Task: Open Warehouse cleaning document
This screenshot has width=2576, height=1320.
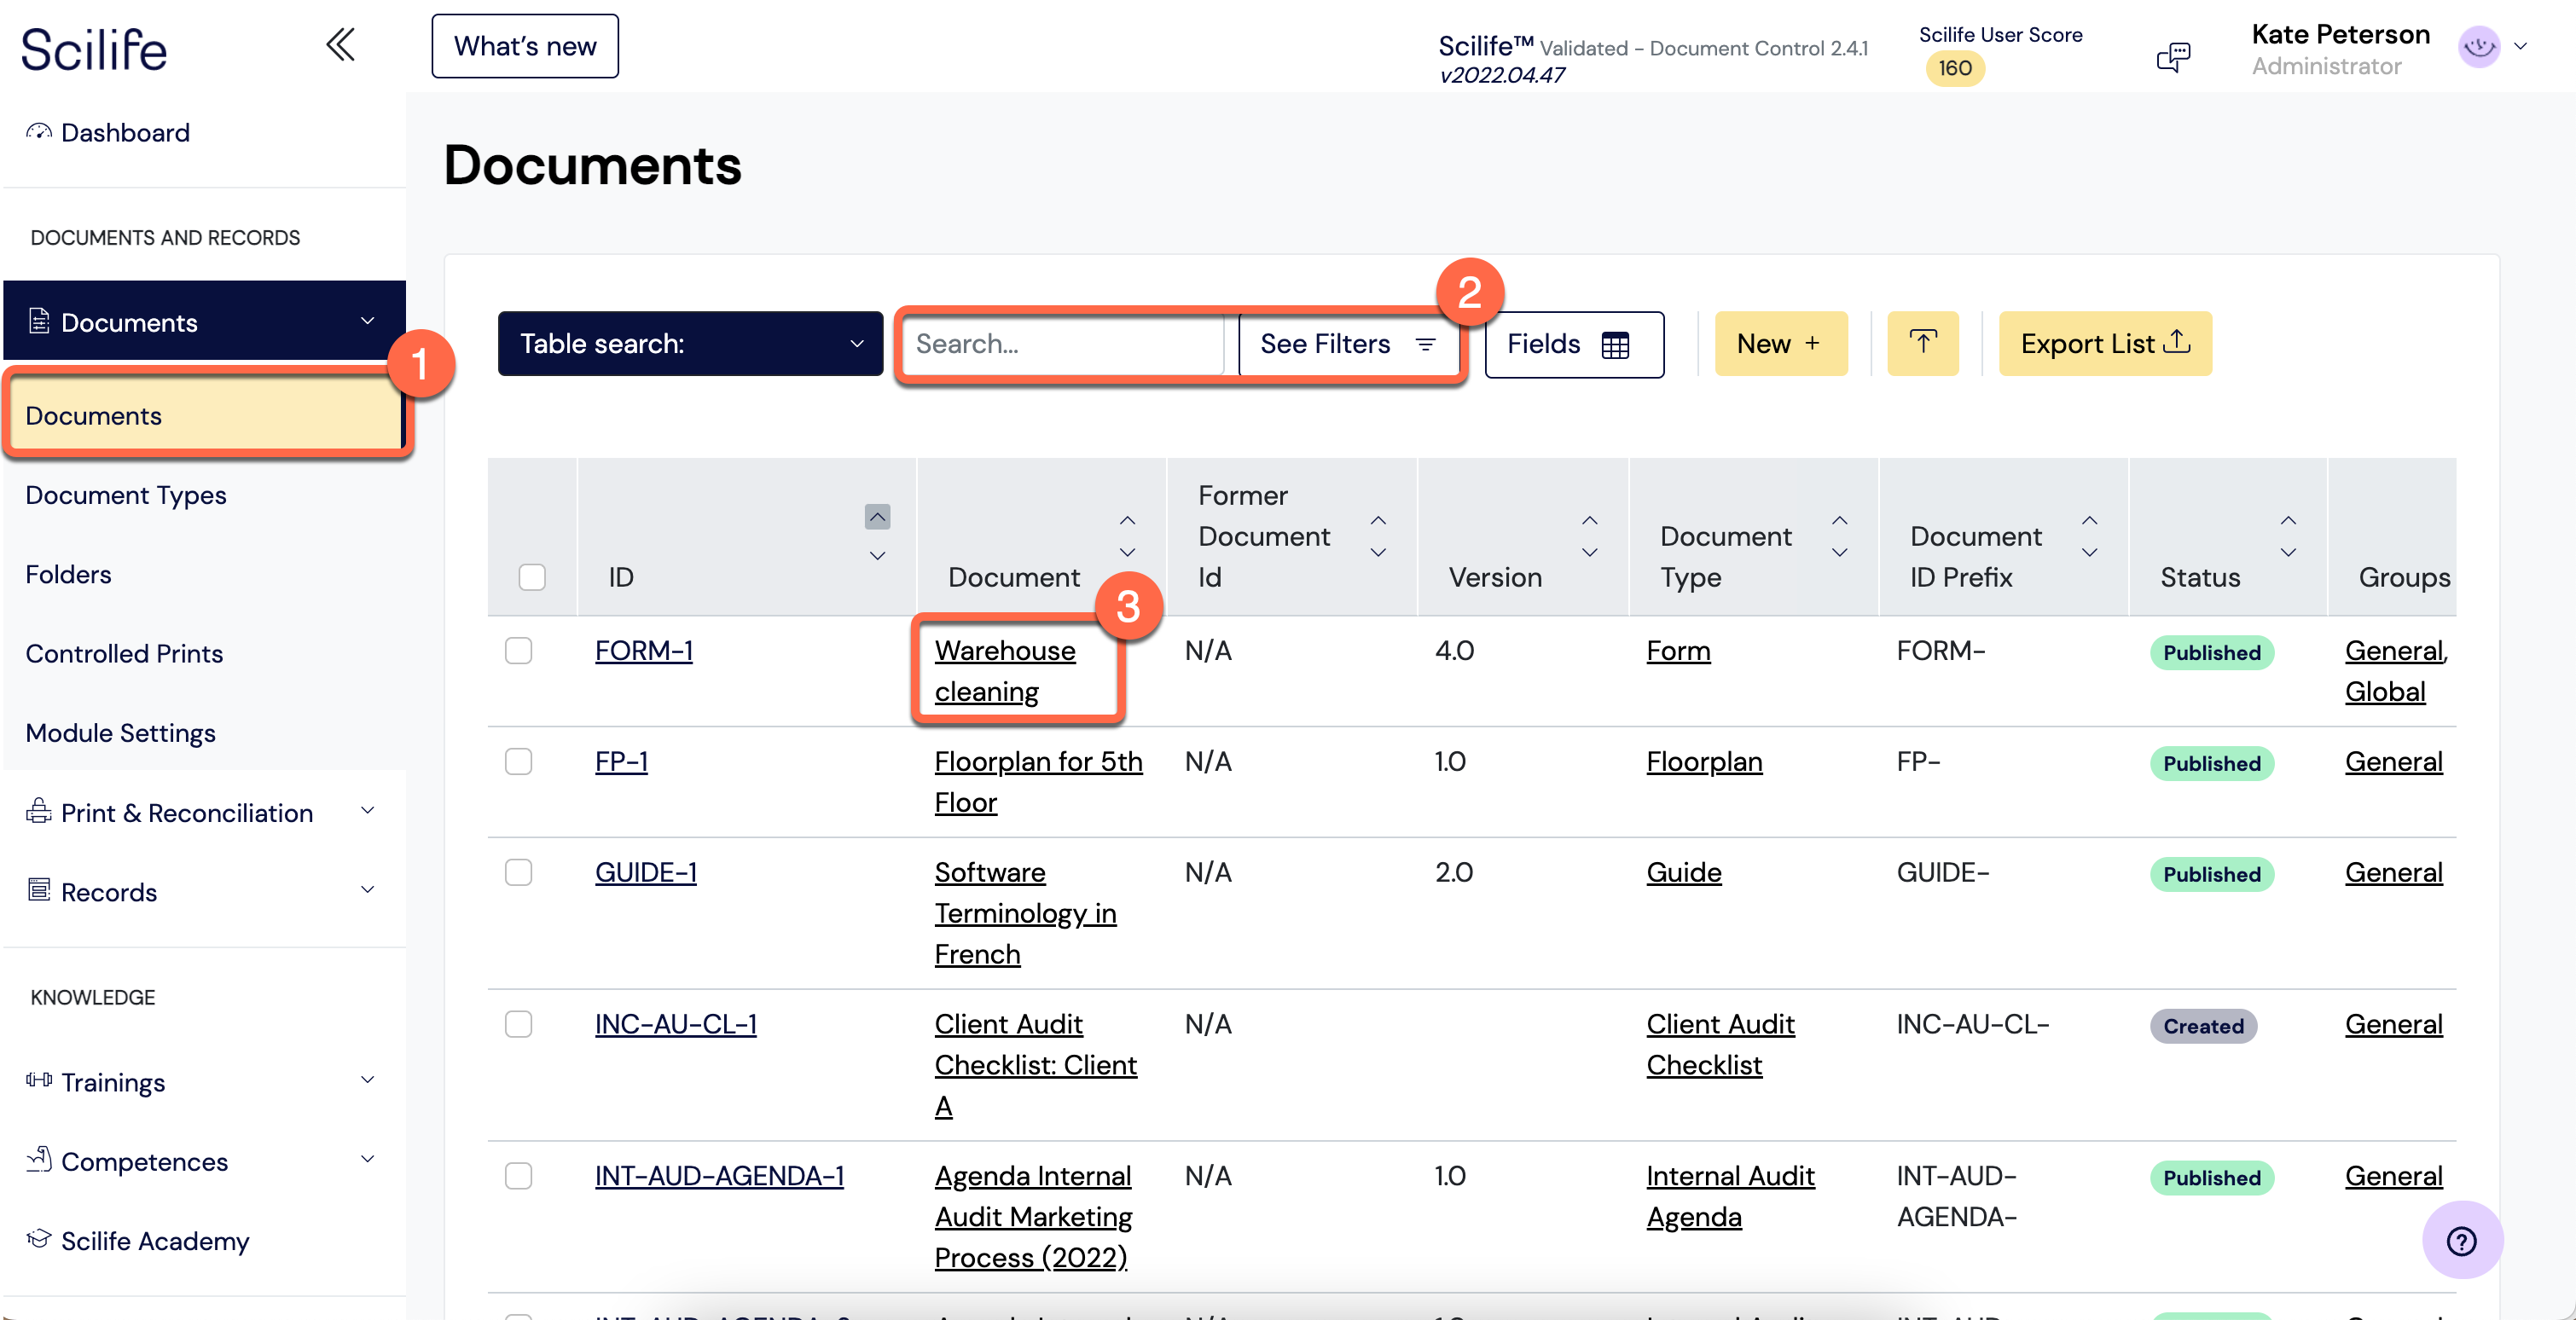Action: pos(1005,671)
